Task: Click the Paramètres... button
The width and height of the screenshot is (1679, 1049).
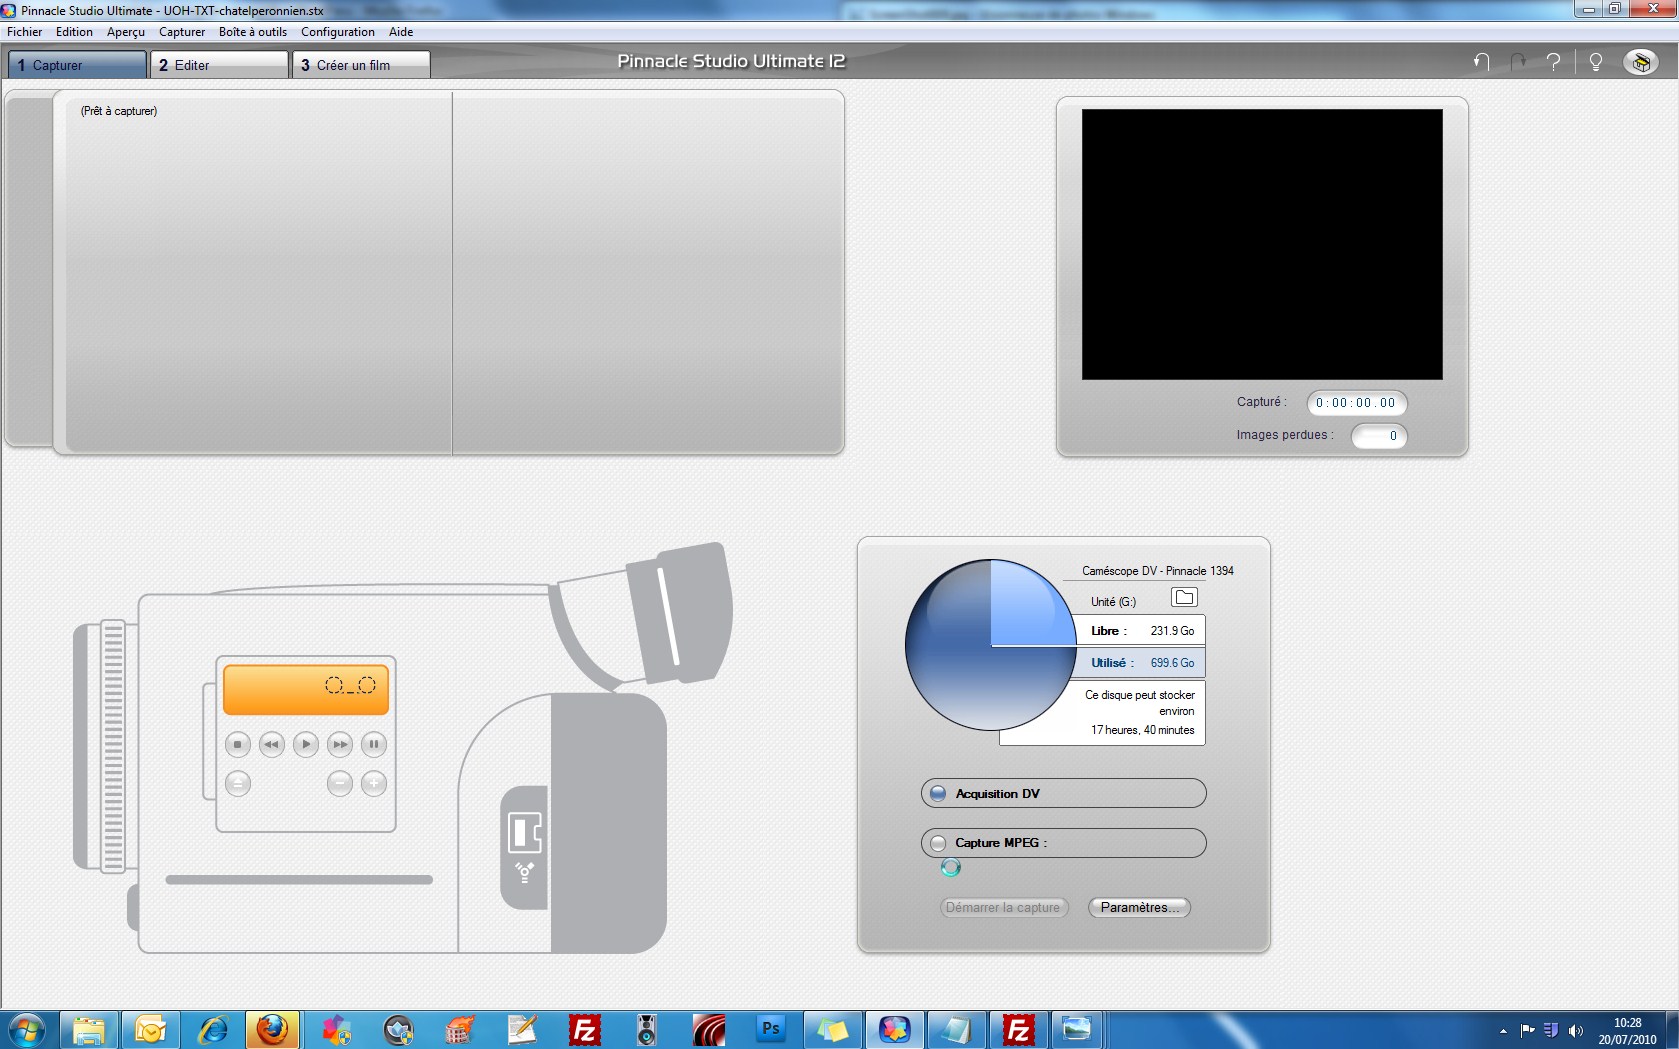Action: coord(1139,908)
